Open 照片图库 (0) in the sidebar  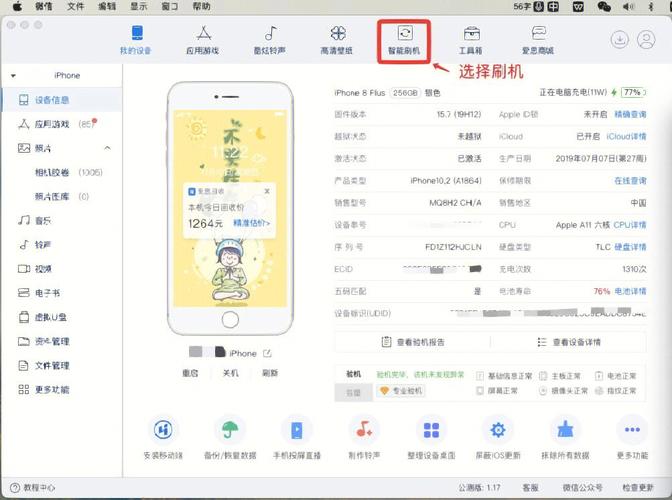pos(62,196)
